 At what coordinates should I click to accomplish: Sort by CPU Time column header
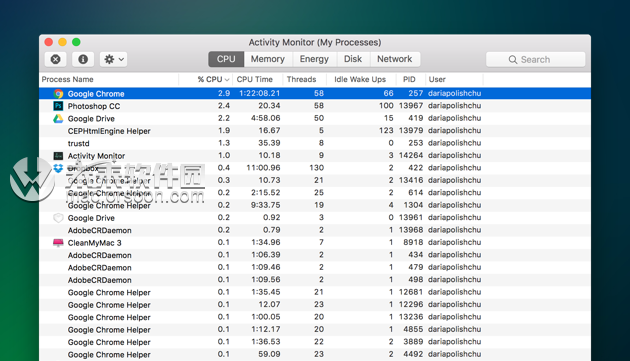point(258,79)
